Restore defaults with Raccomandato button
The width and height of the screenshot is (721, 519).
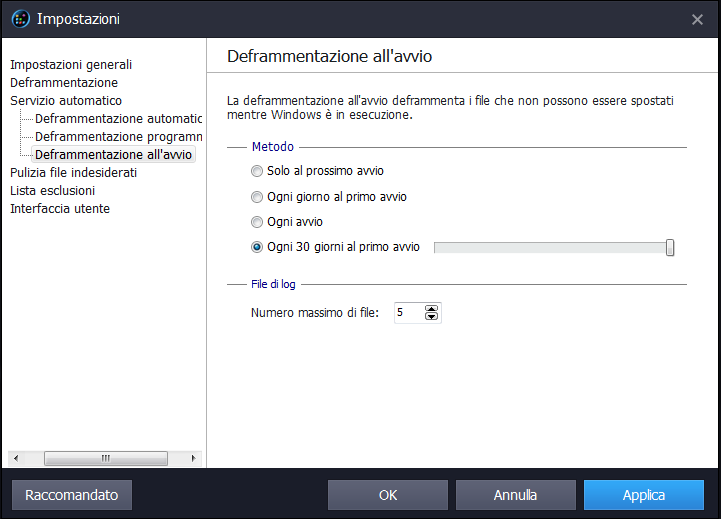(72, 495)
